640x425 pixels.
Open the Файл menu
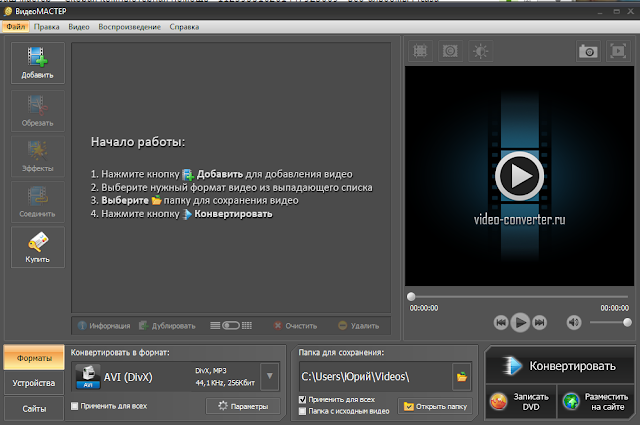[x=16, y=27]
